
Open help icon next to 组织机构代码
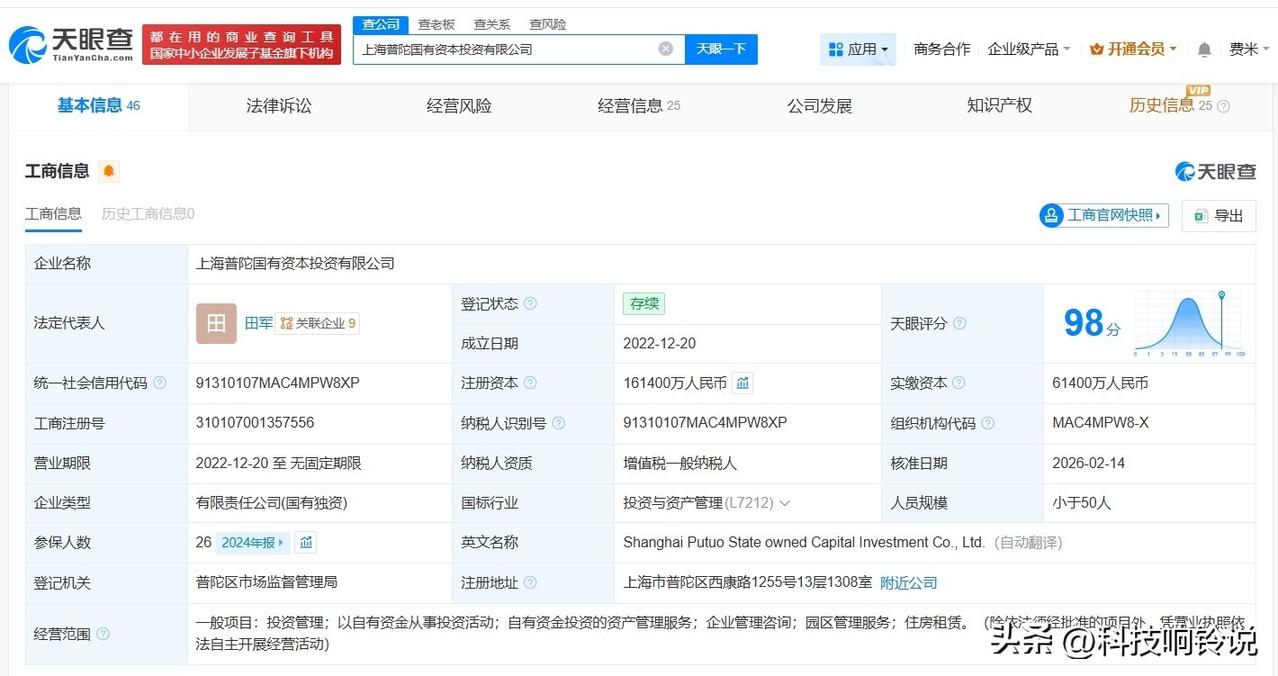[987, 423]
